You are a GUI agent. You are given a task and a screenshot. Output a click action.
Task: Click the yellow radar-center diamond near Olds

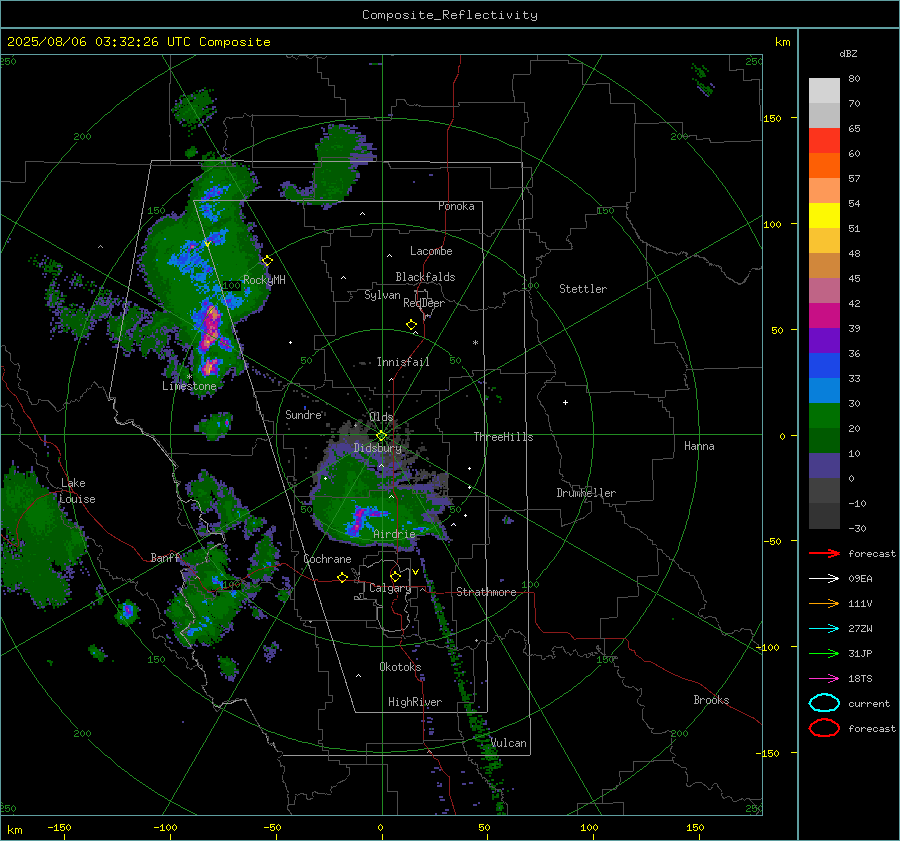click(x=381, y=436)
